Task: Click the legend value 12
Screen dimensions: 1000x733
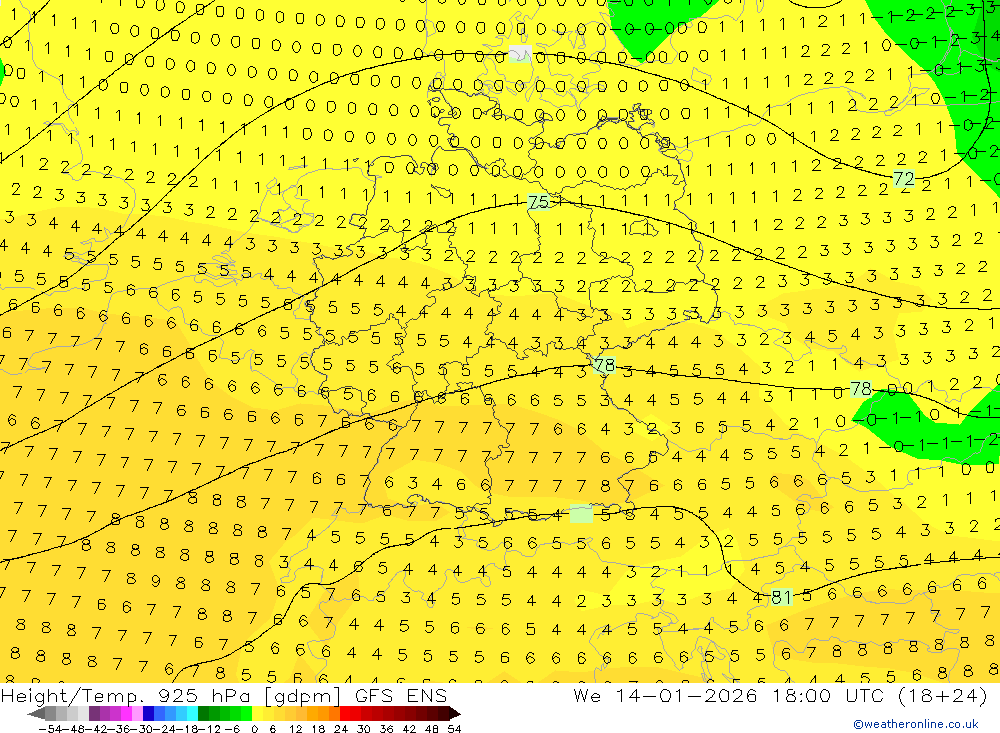Action: pos(296,729)
